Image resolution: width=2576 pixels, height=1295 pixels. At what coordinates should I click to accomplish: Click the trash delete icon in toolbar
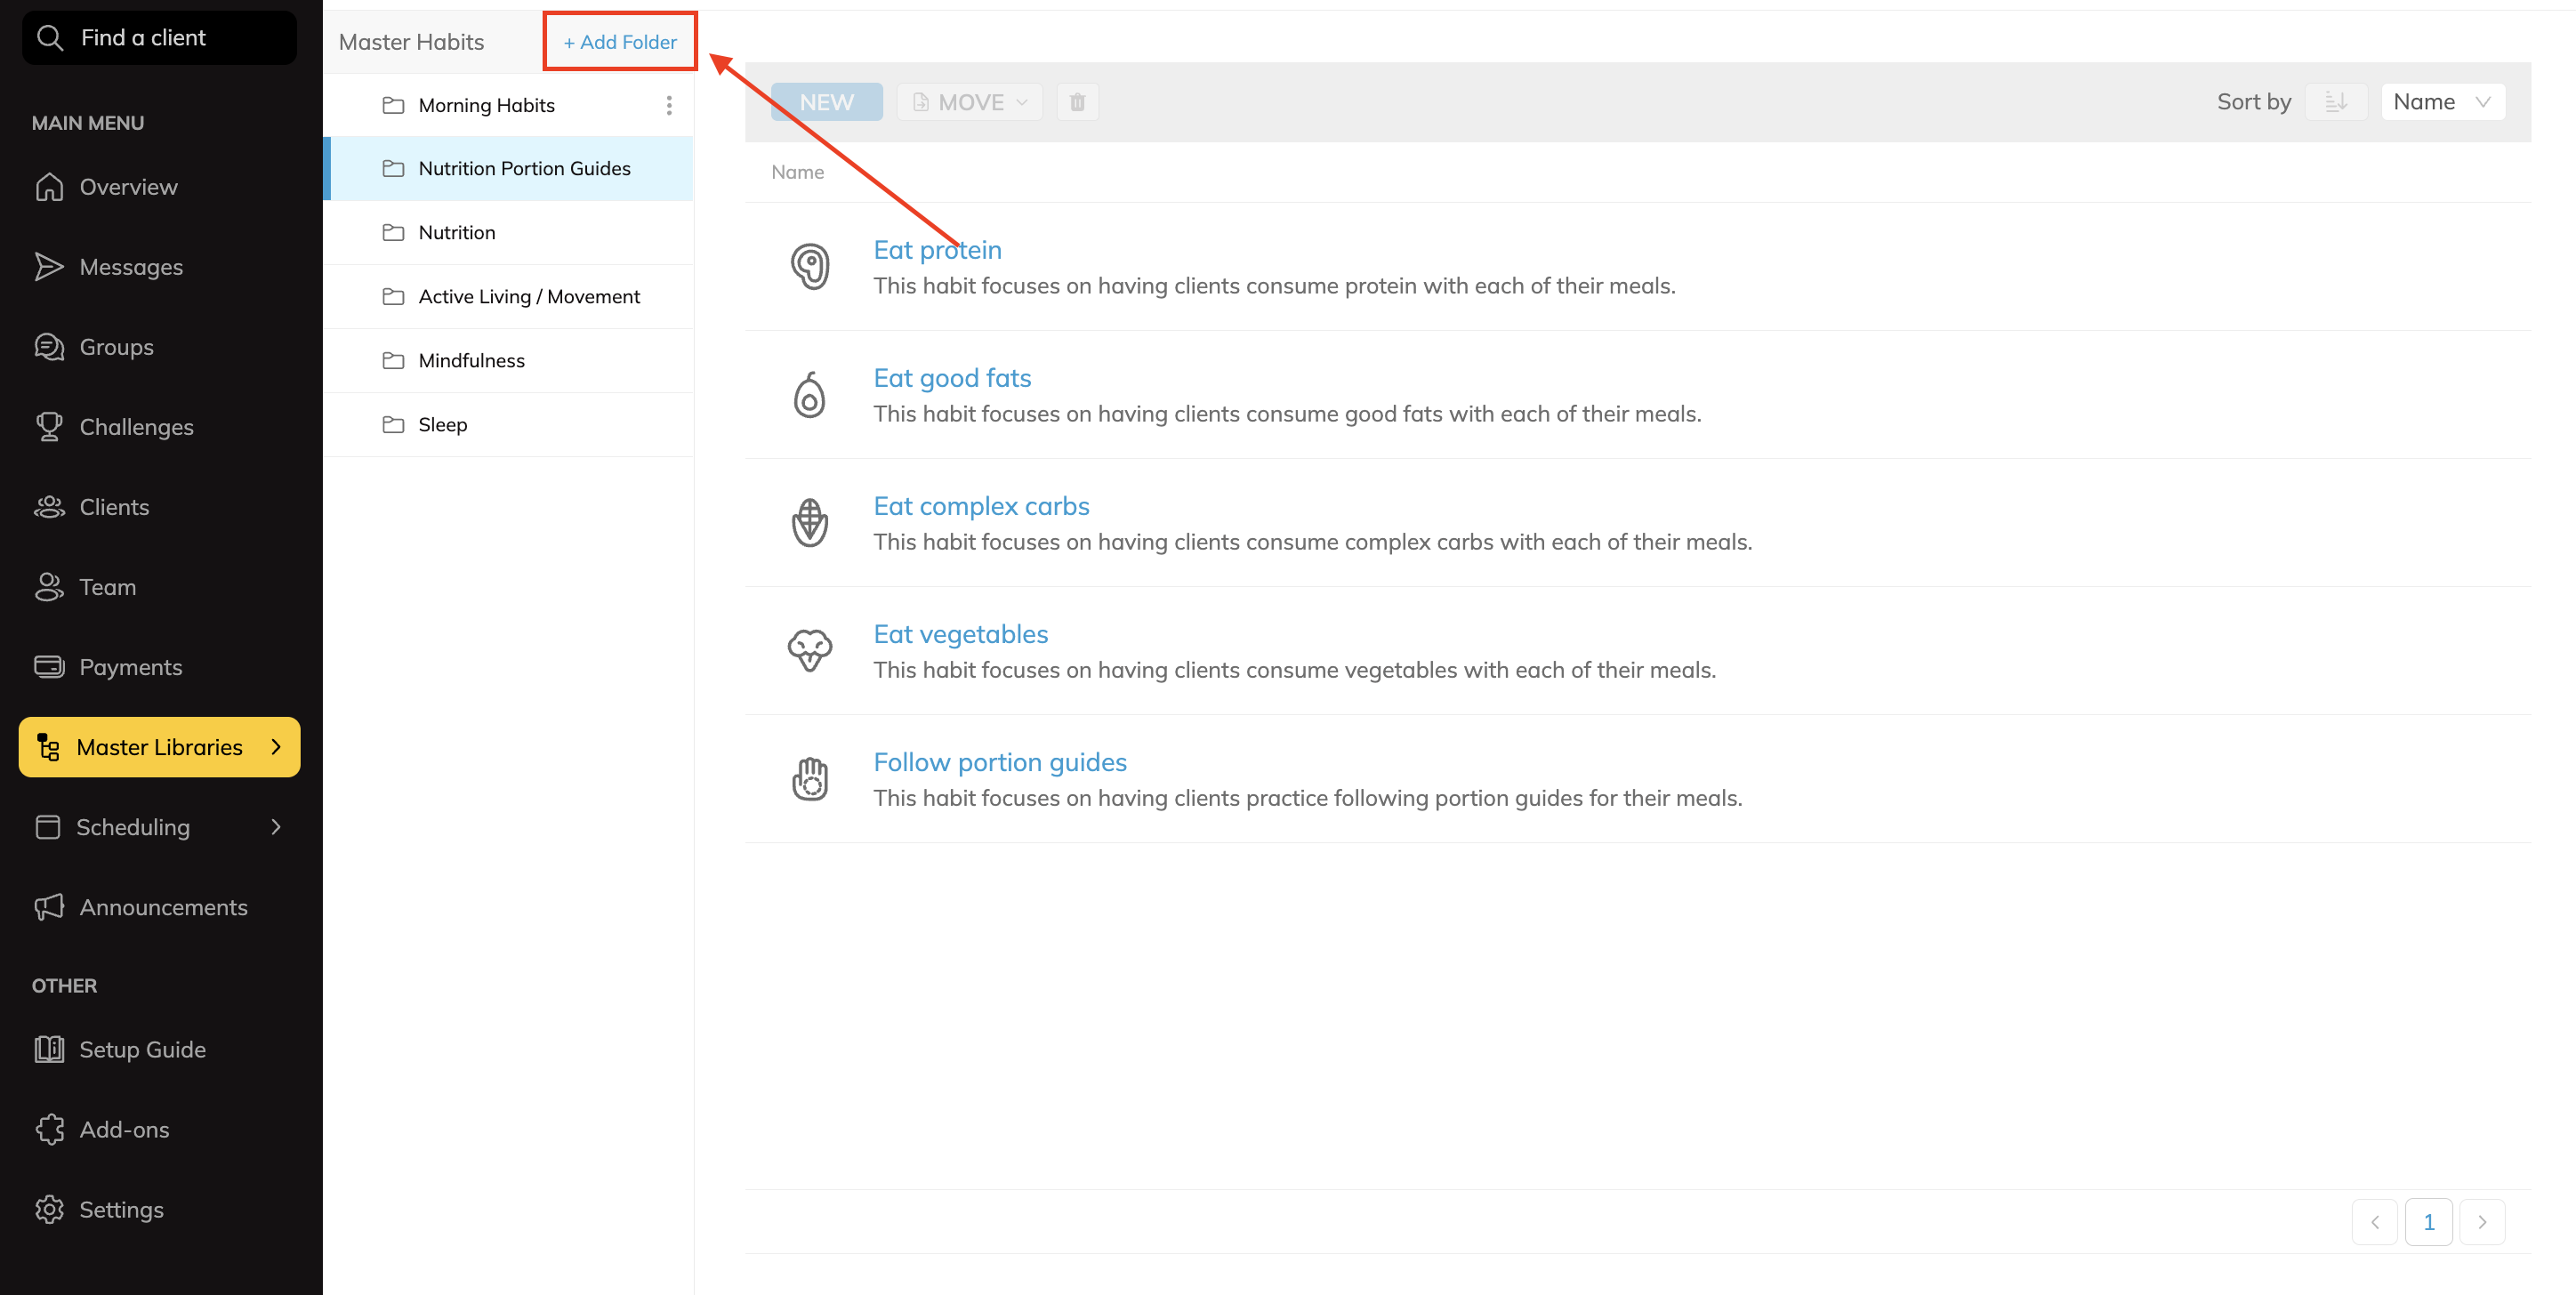[x=1077, y=102]
